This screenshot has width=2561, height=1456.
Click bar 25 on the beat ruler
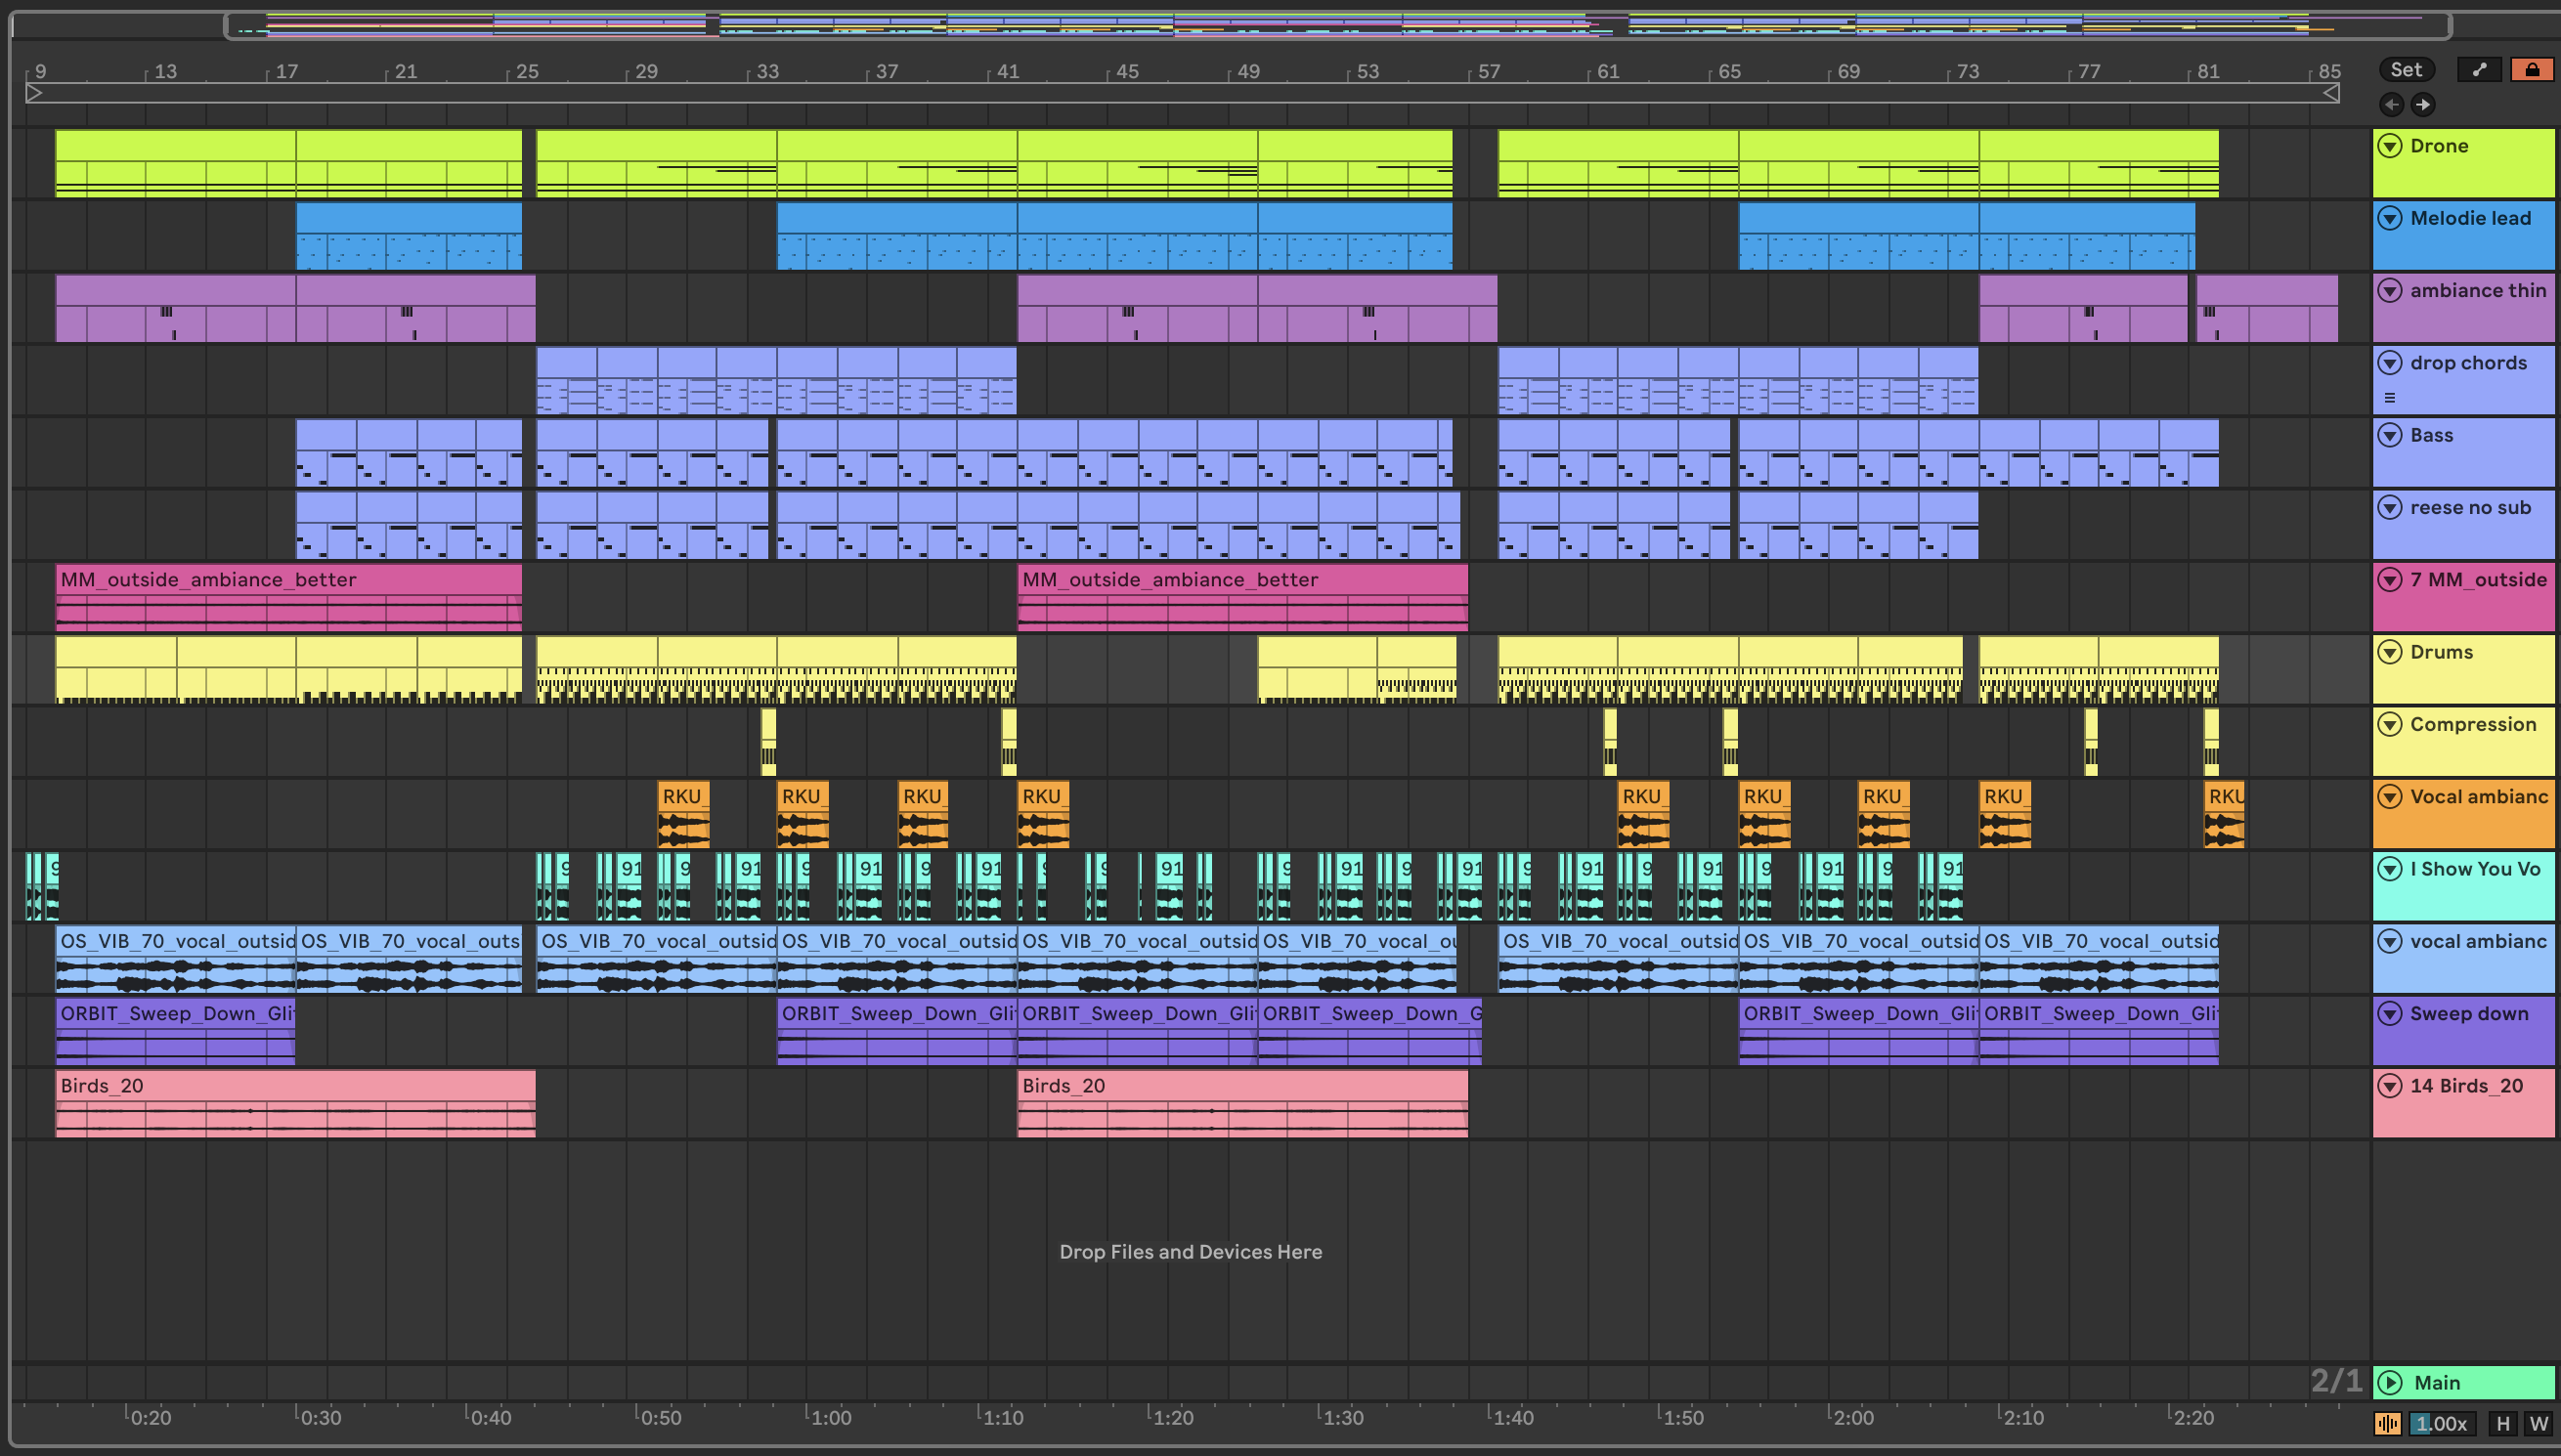click(527, 71)
